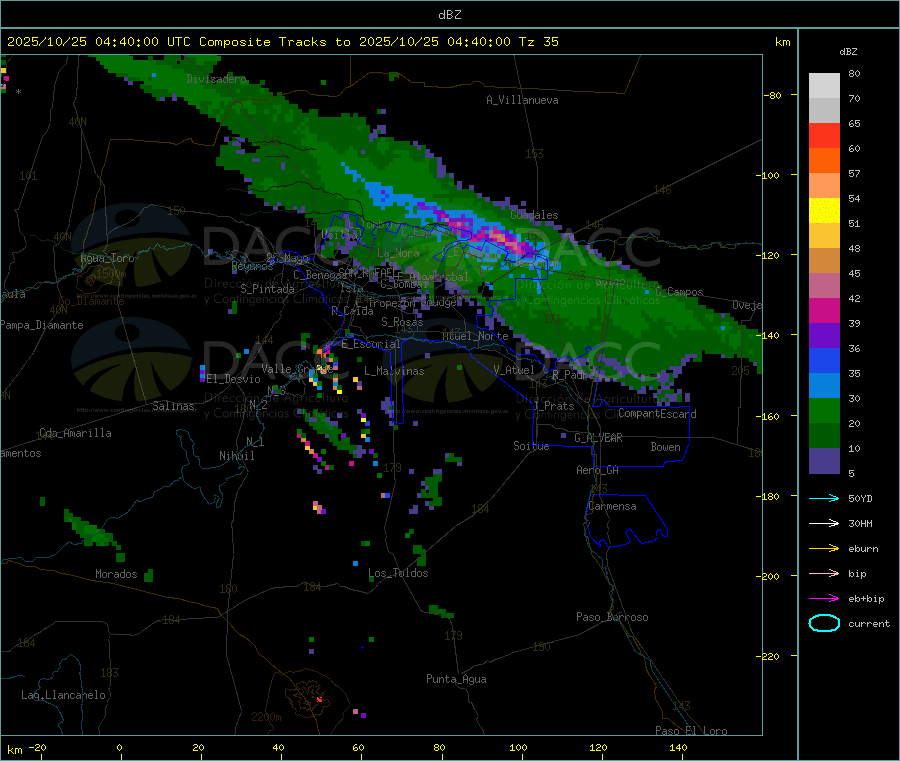Click the 'CompantEscard' map label
The image size is (900, 761).
coord(657,414)
